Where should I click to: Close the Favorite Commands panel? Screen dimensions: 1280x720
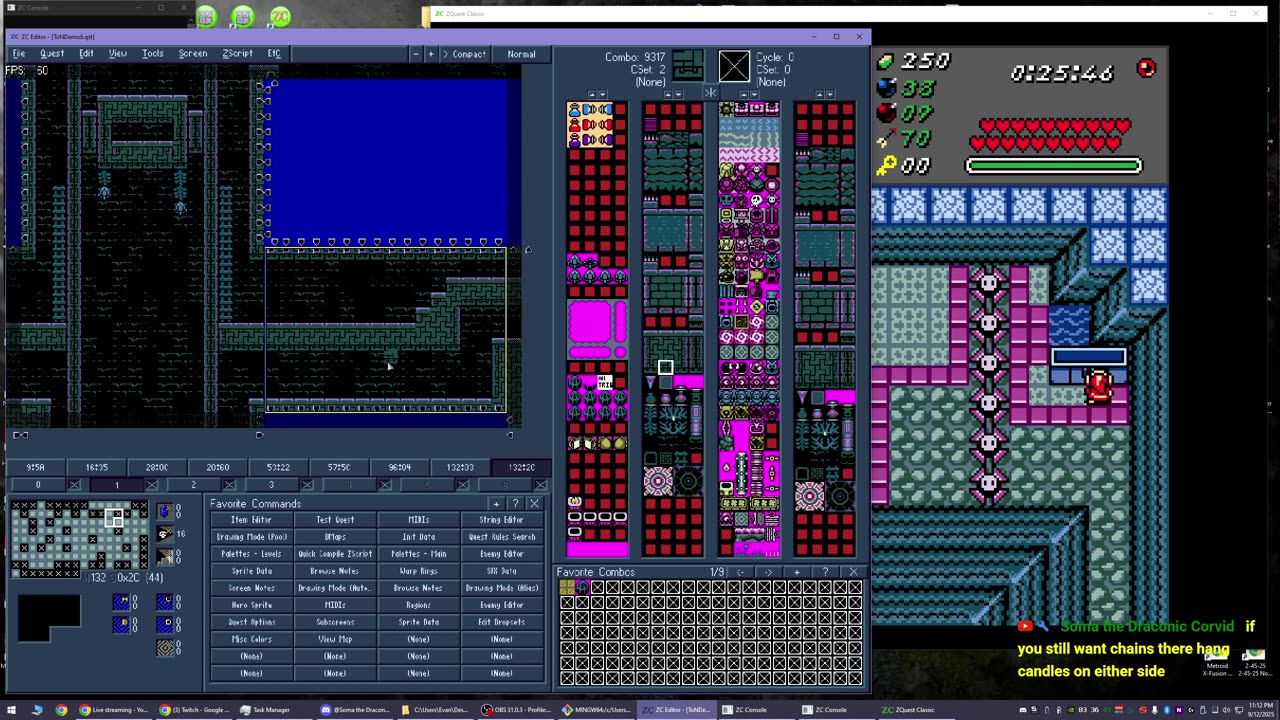pos(534,504)
